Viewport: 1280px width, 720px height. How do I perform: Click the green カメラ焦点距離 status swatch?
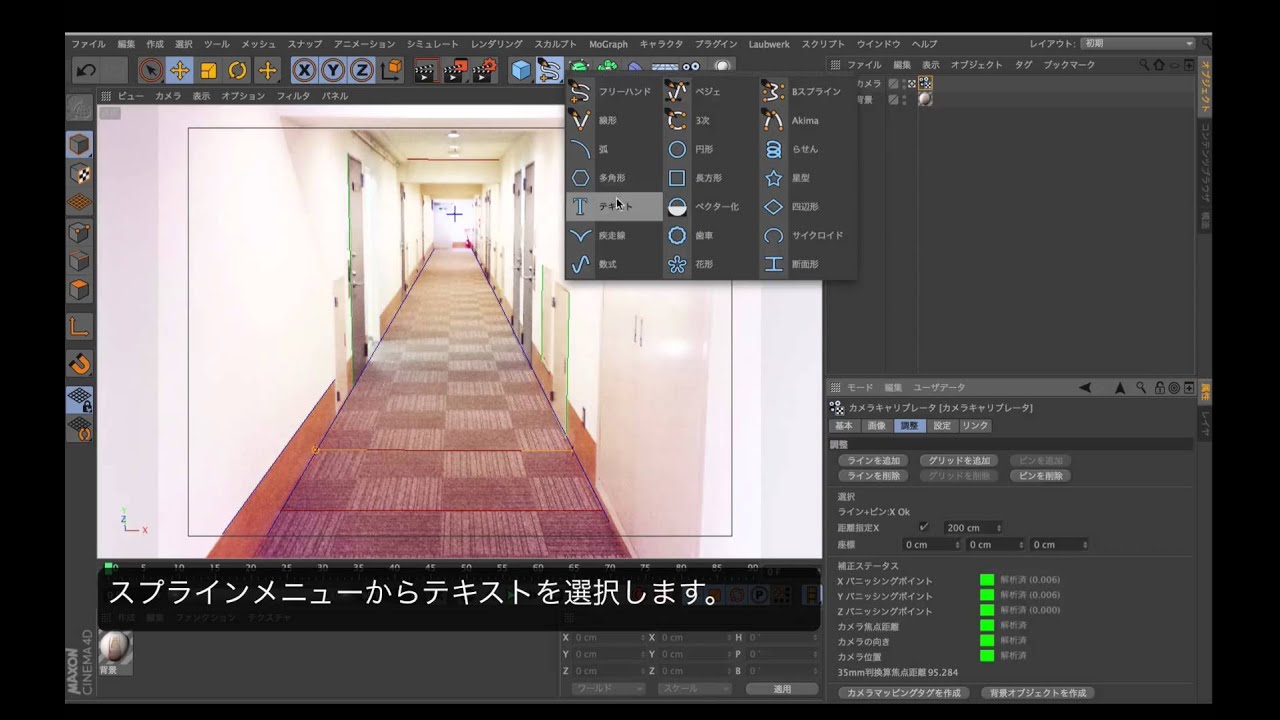(x=987, y=626)
